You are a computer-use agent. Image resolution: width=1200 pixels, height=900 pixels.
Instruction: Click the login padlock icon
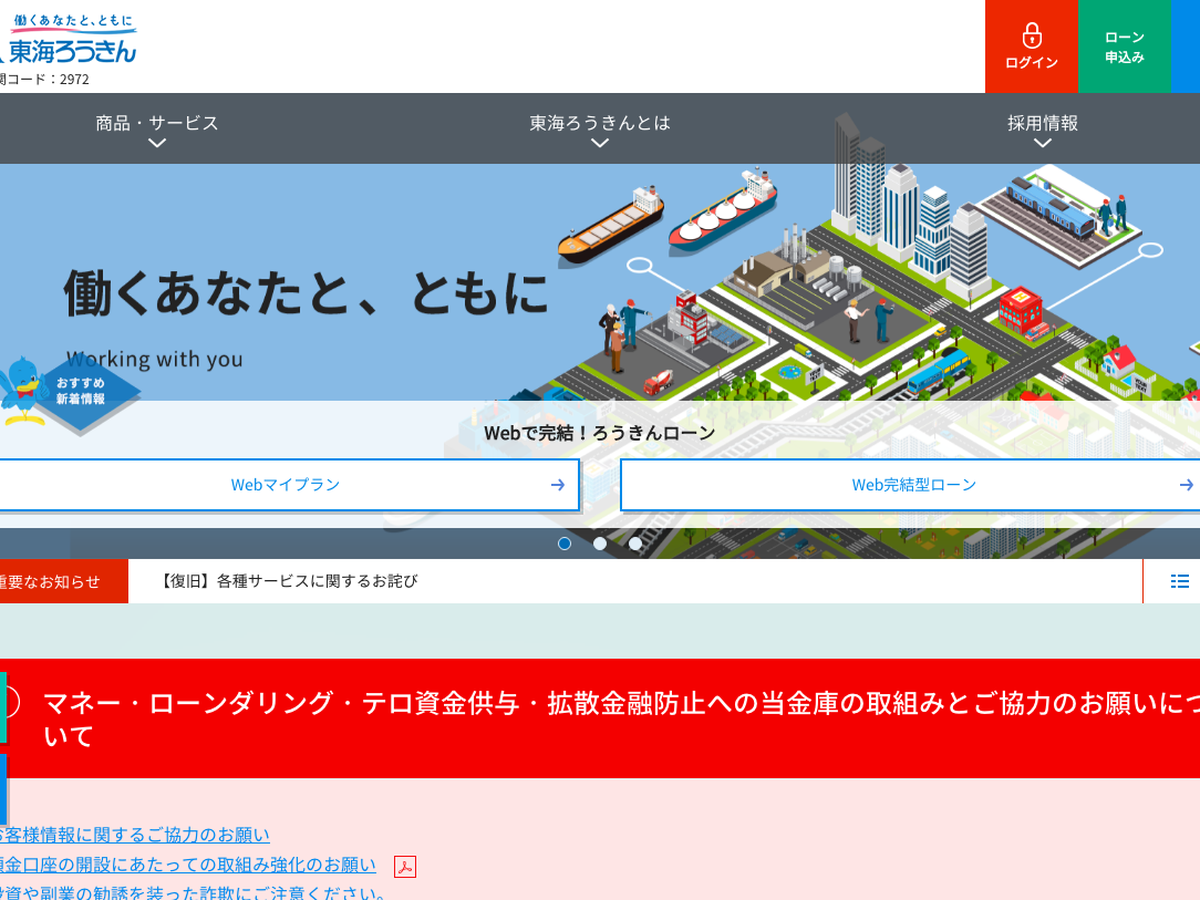coord(1031,36)
